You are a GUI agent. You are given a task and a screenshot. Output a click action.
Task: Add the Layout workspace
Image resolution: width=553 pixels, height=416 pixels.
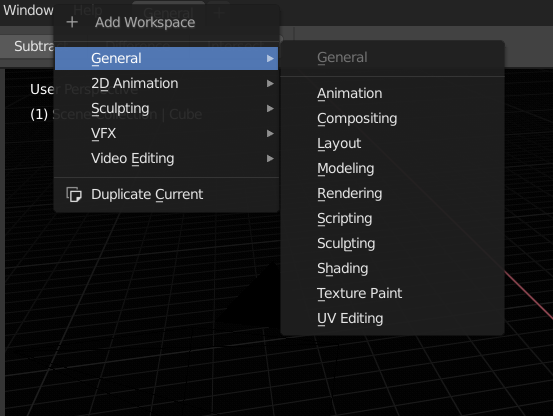click(x=393, y=143)
